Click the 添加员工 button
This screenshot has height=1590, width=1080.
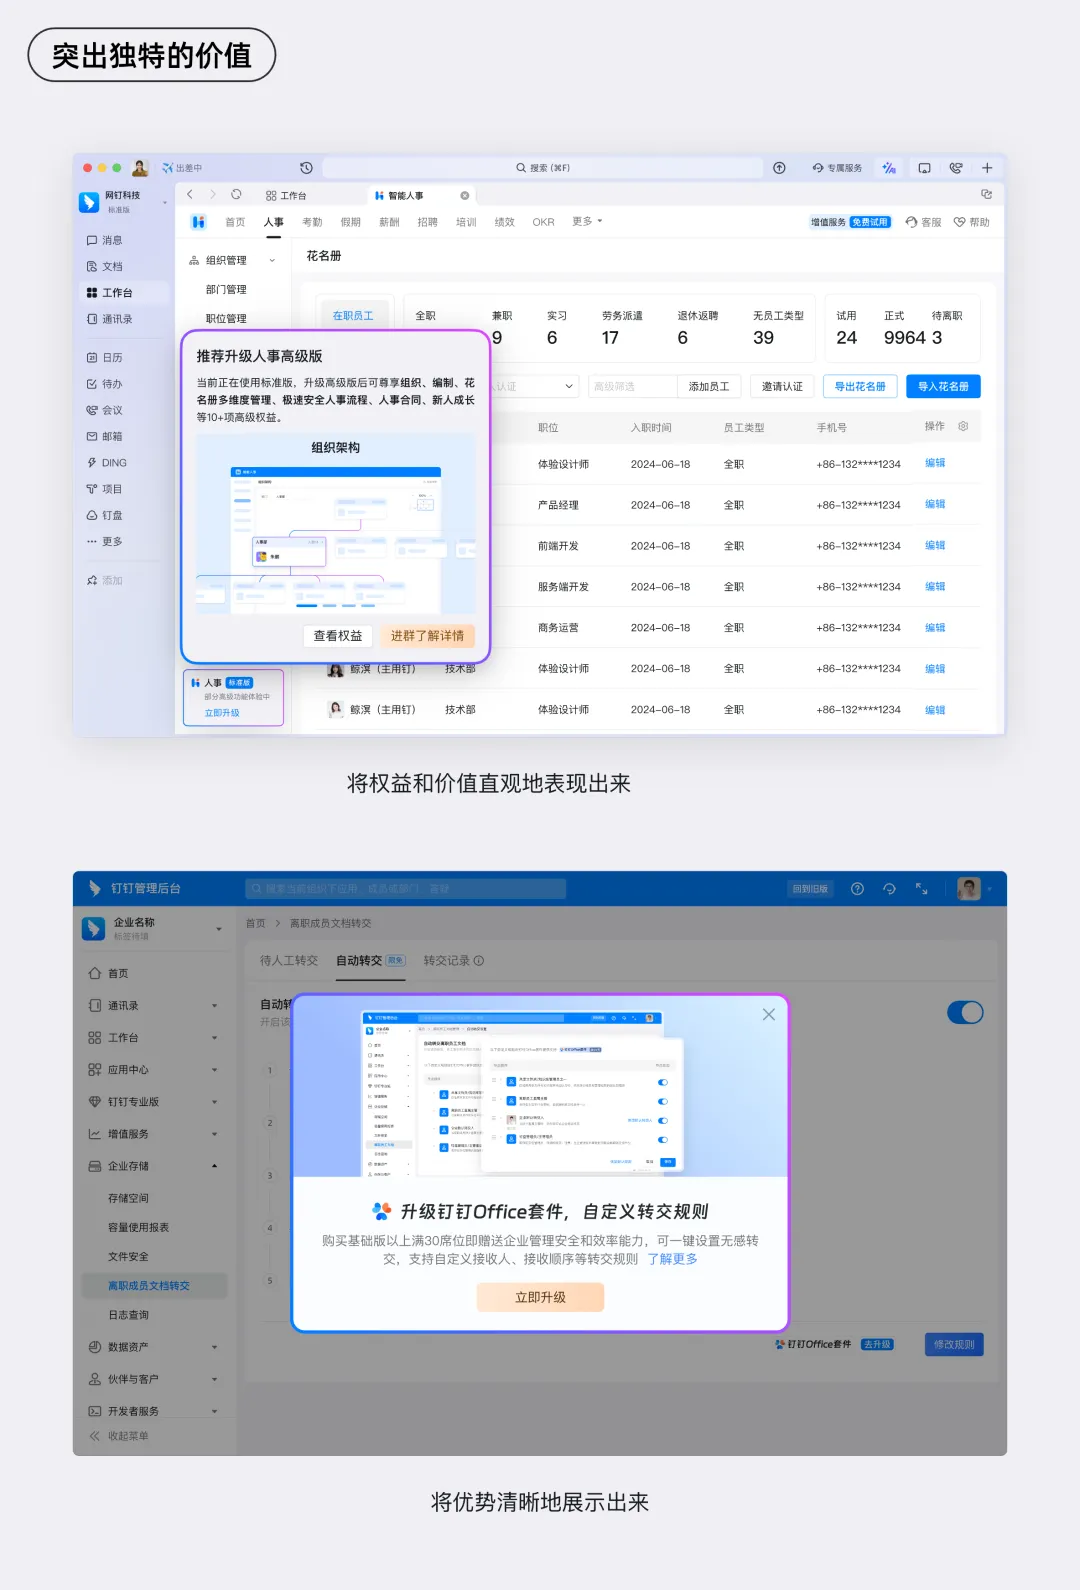tap(709, 386)
